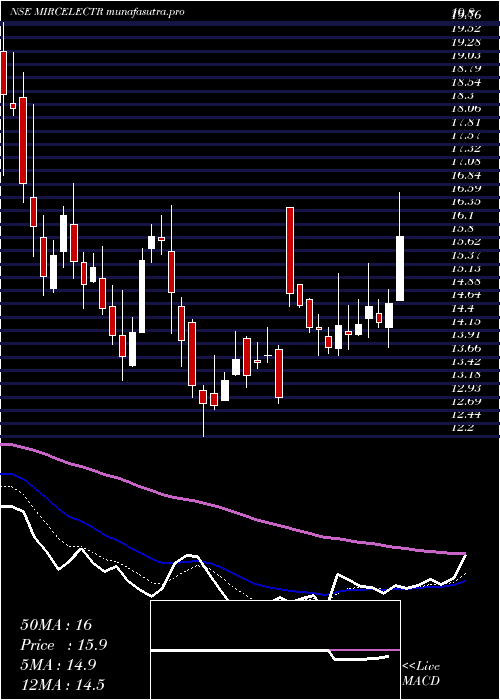Click the 15.37 price level label

coord(466,255)
